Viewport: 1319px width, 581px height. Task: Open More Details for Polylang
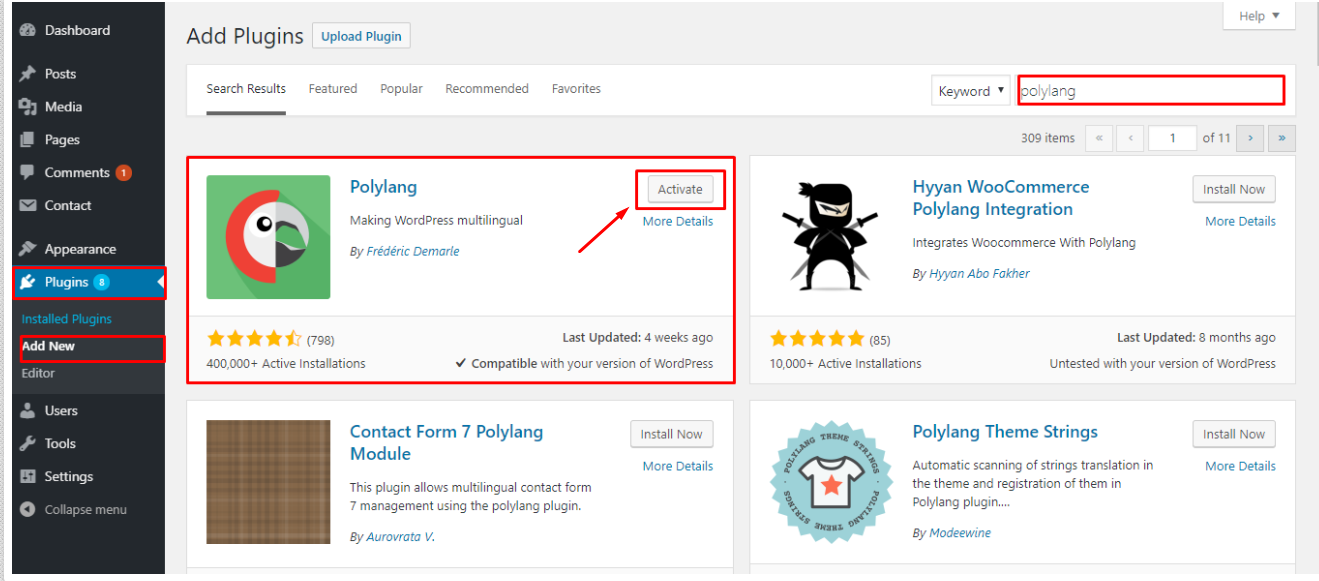tap(678, 221)
